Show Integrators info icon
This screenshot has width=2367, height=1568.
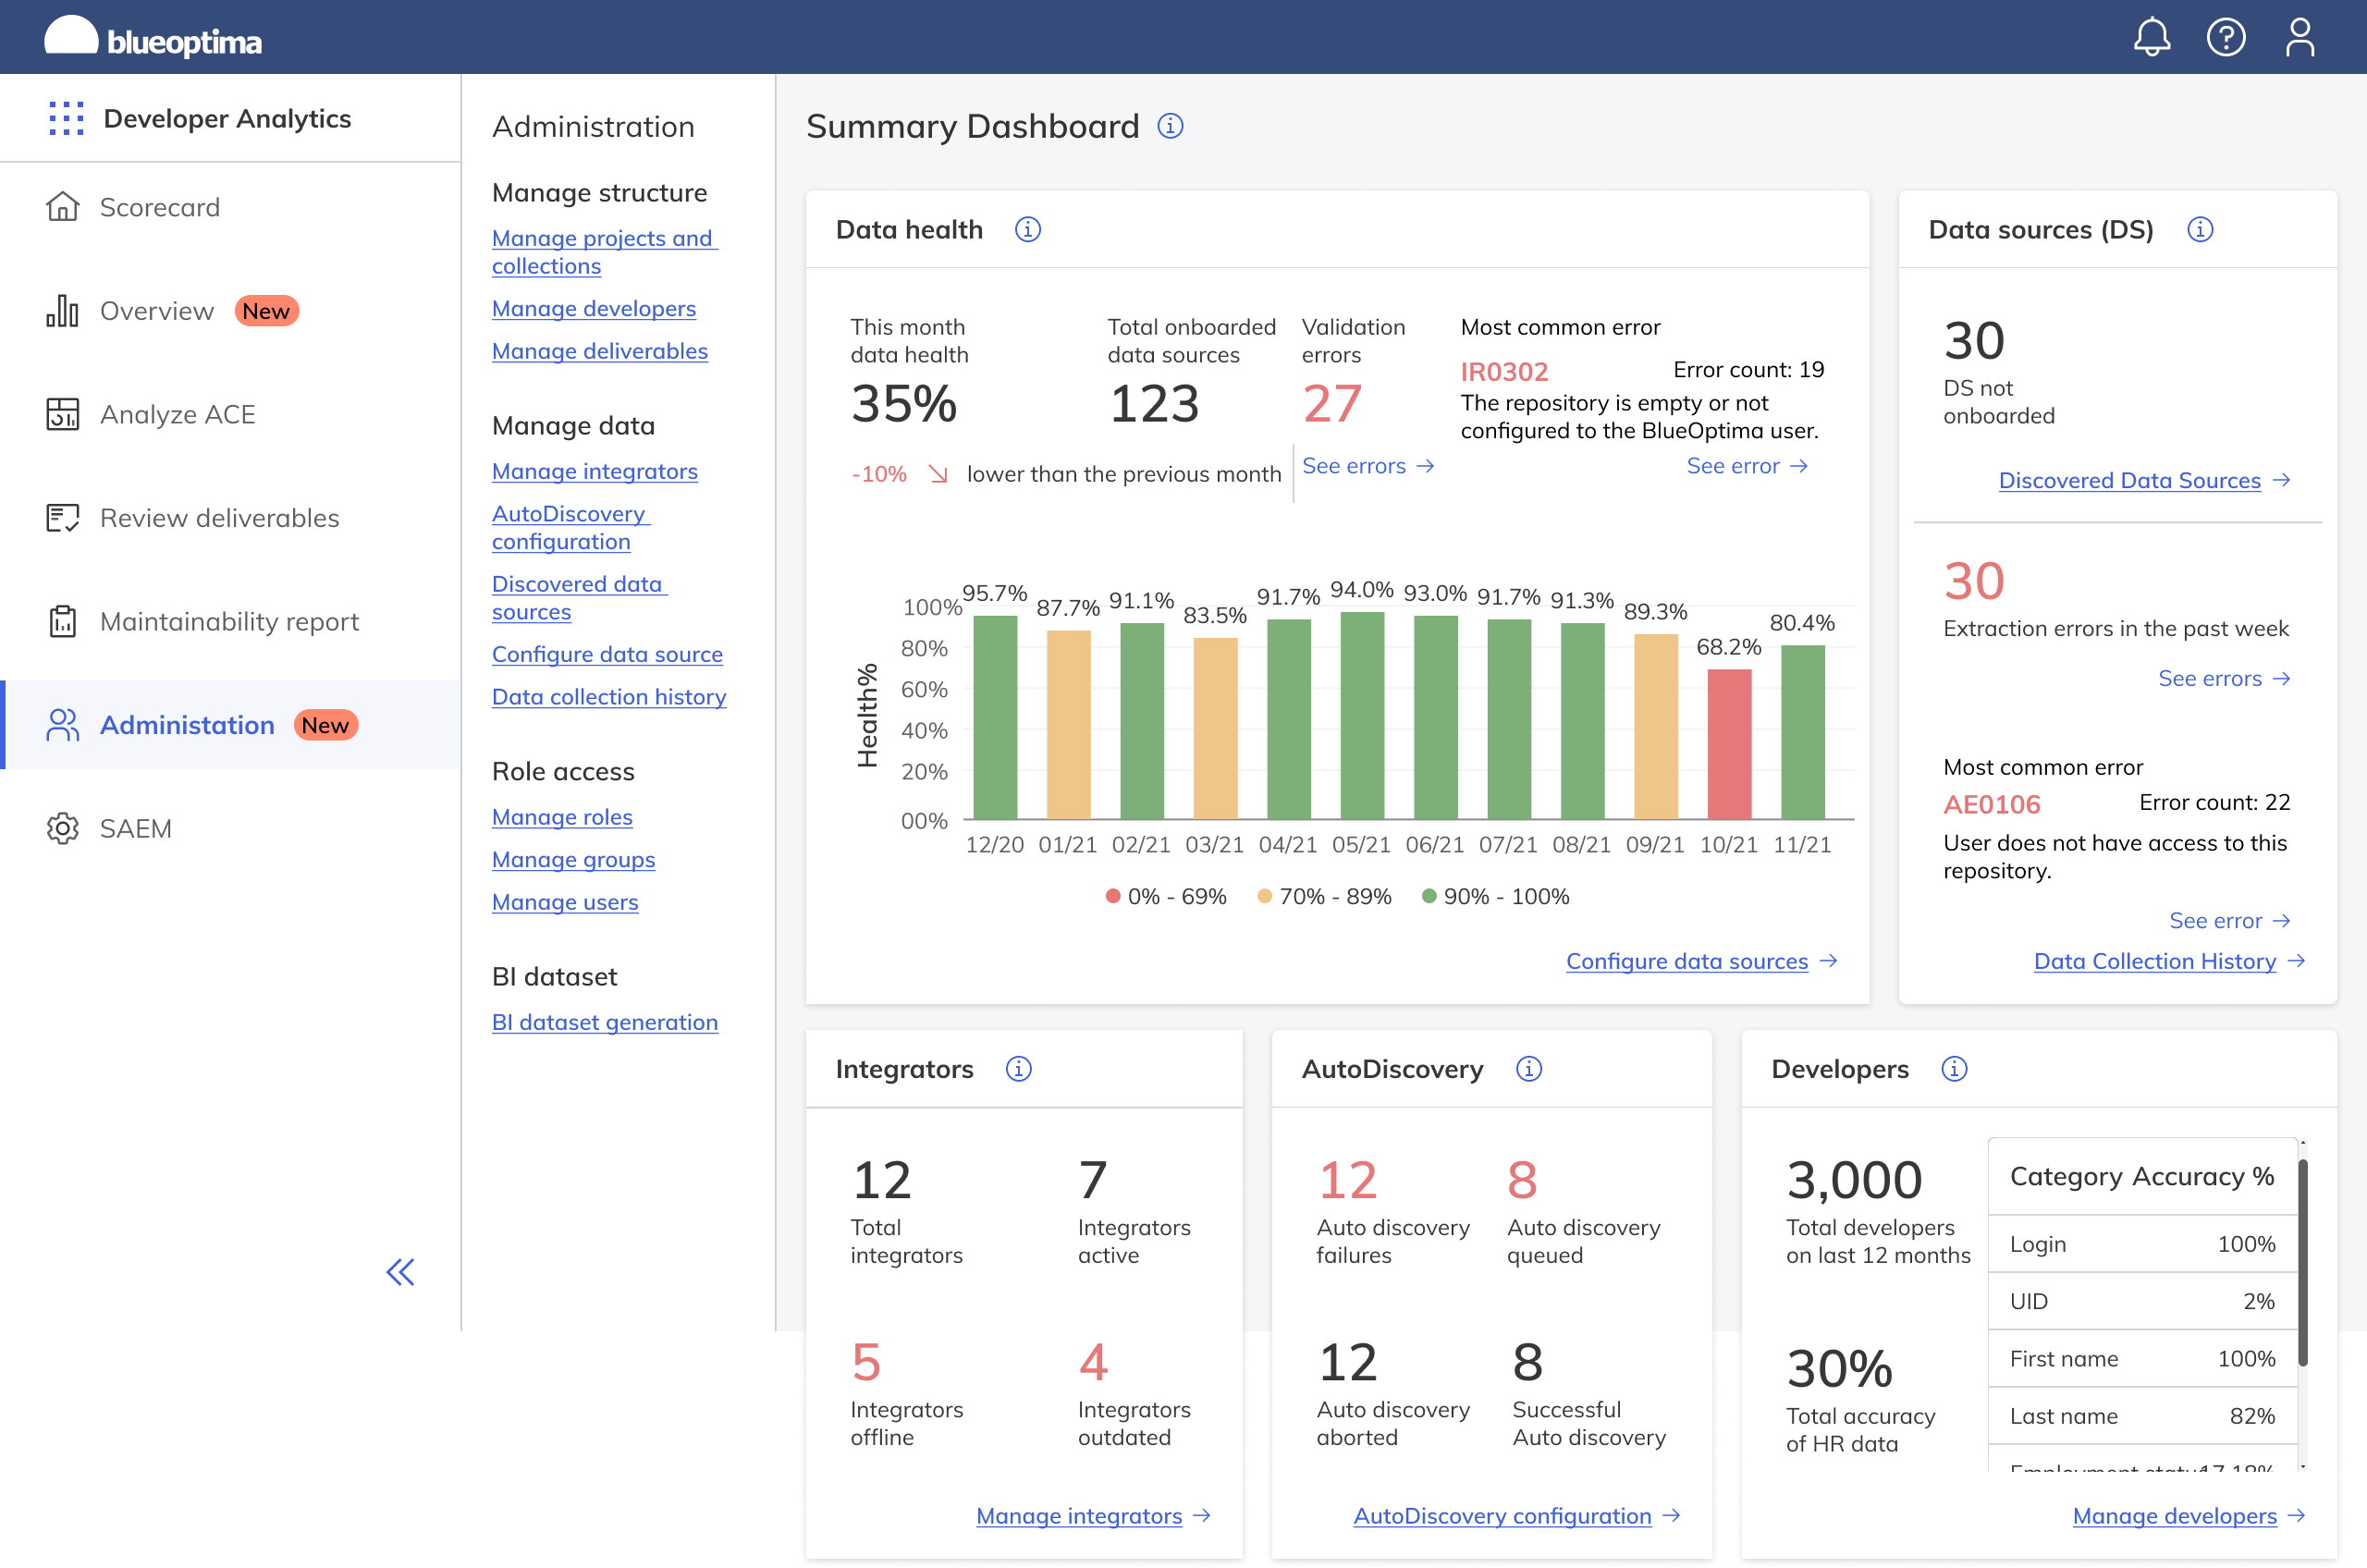(x=1018, y=1068)
